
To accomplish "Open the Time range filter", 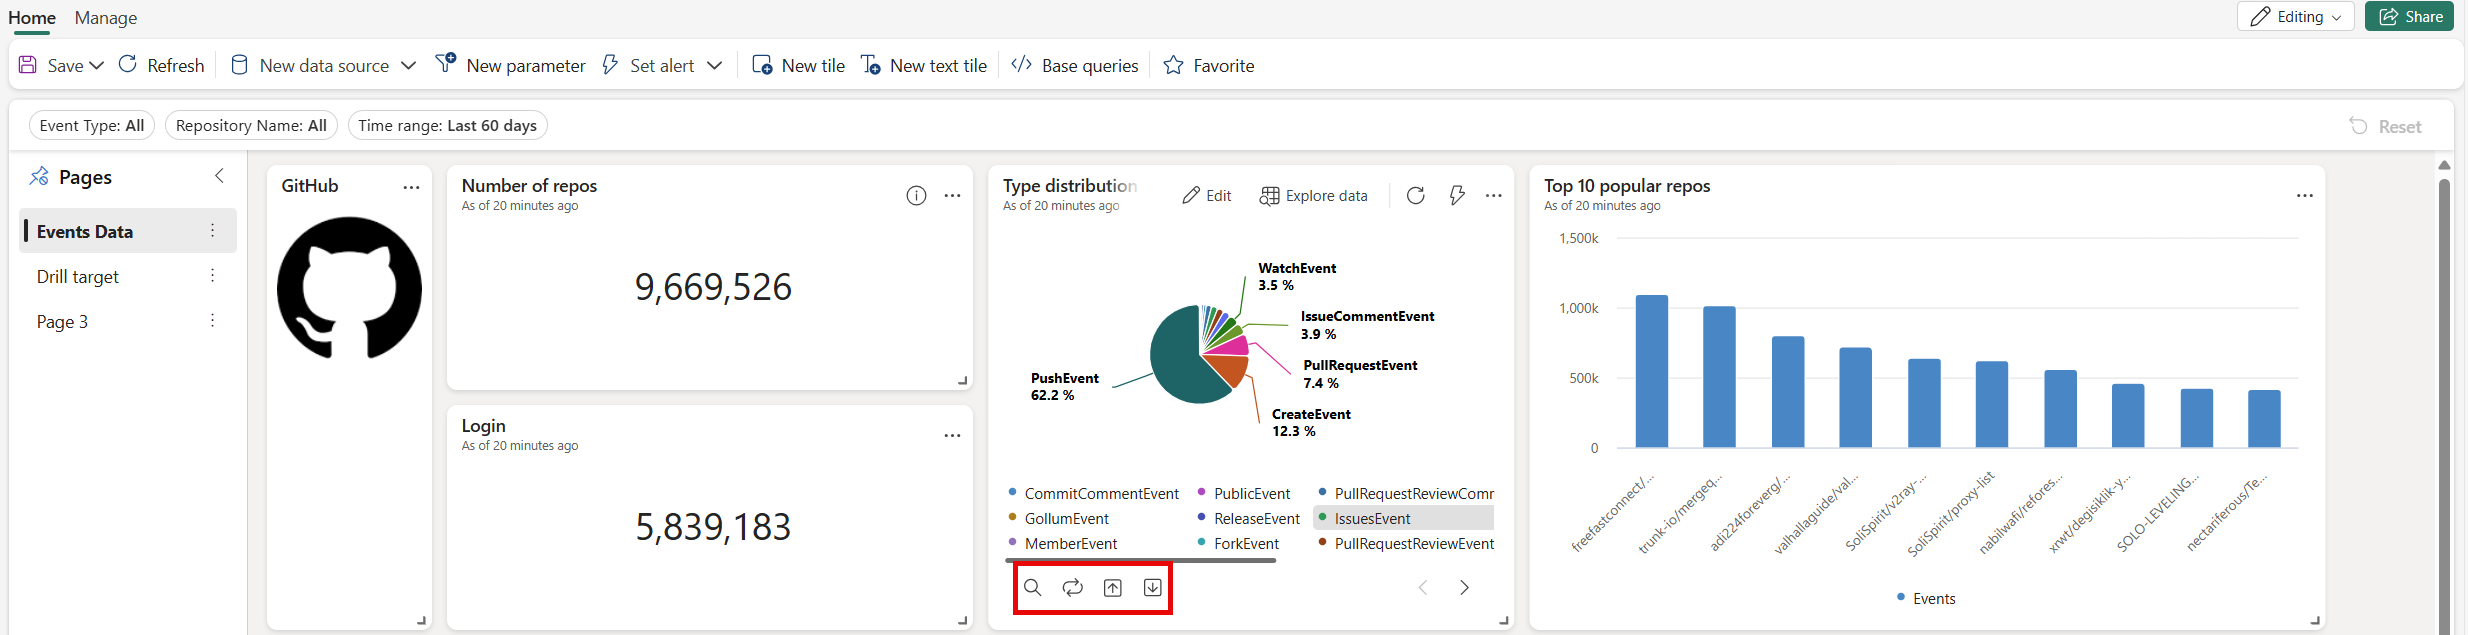I will click(447, 126).
